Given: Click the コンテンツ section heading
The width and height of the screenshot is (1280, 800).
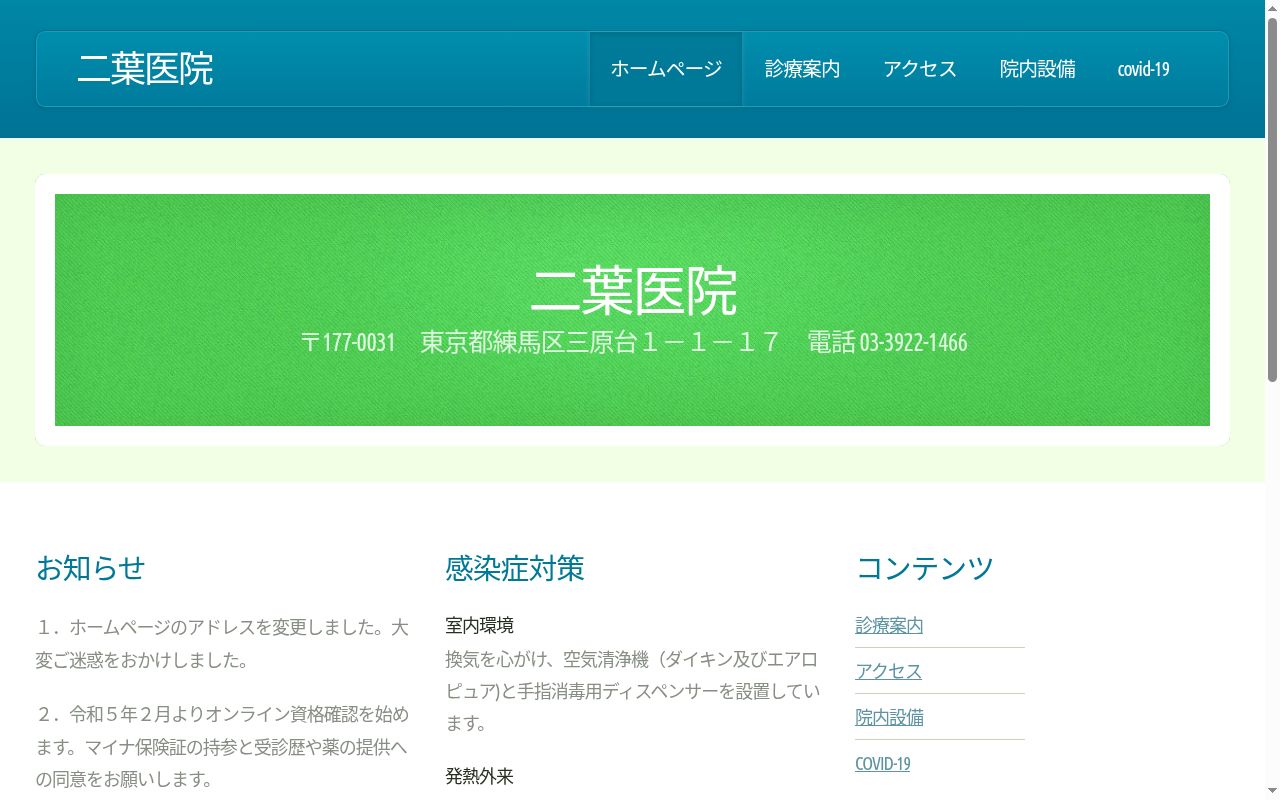Looking at the screenshot, I should click(x=925, y=568).
